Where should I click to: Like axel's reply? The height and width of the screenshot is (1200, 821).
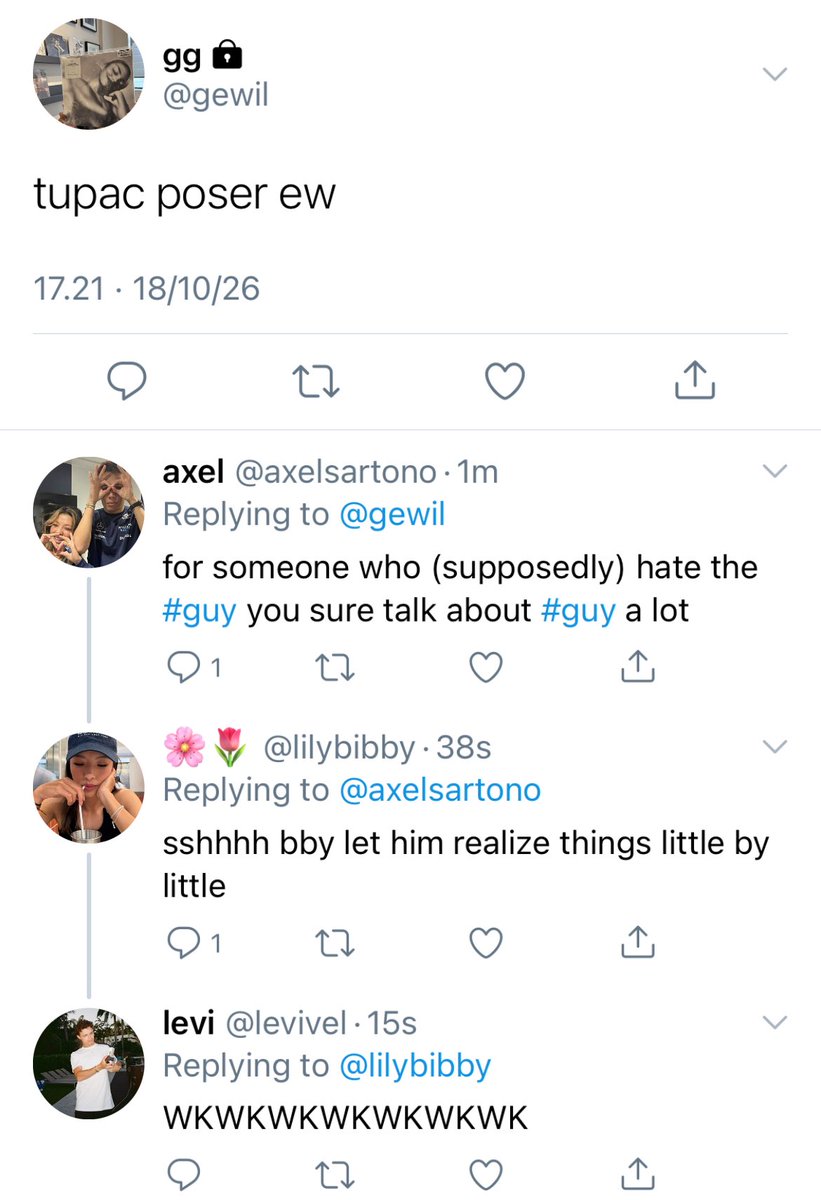(486, 667)
